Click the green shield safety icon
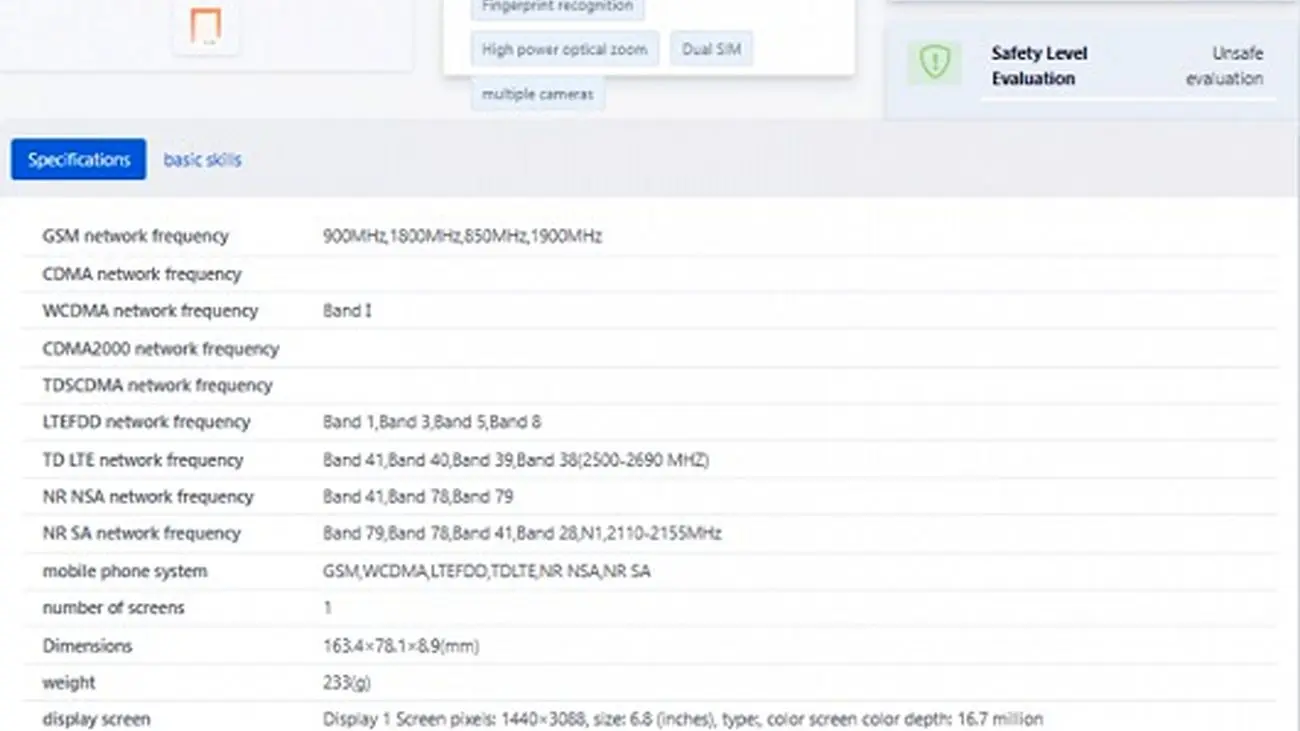 point(934,63)
